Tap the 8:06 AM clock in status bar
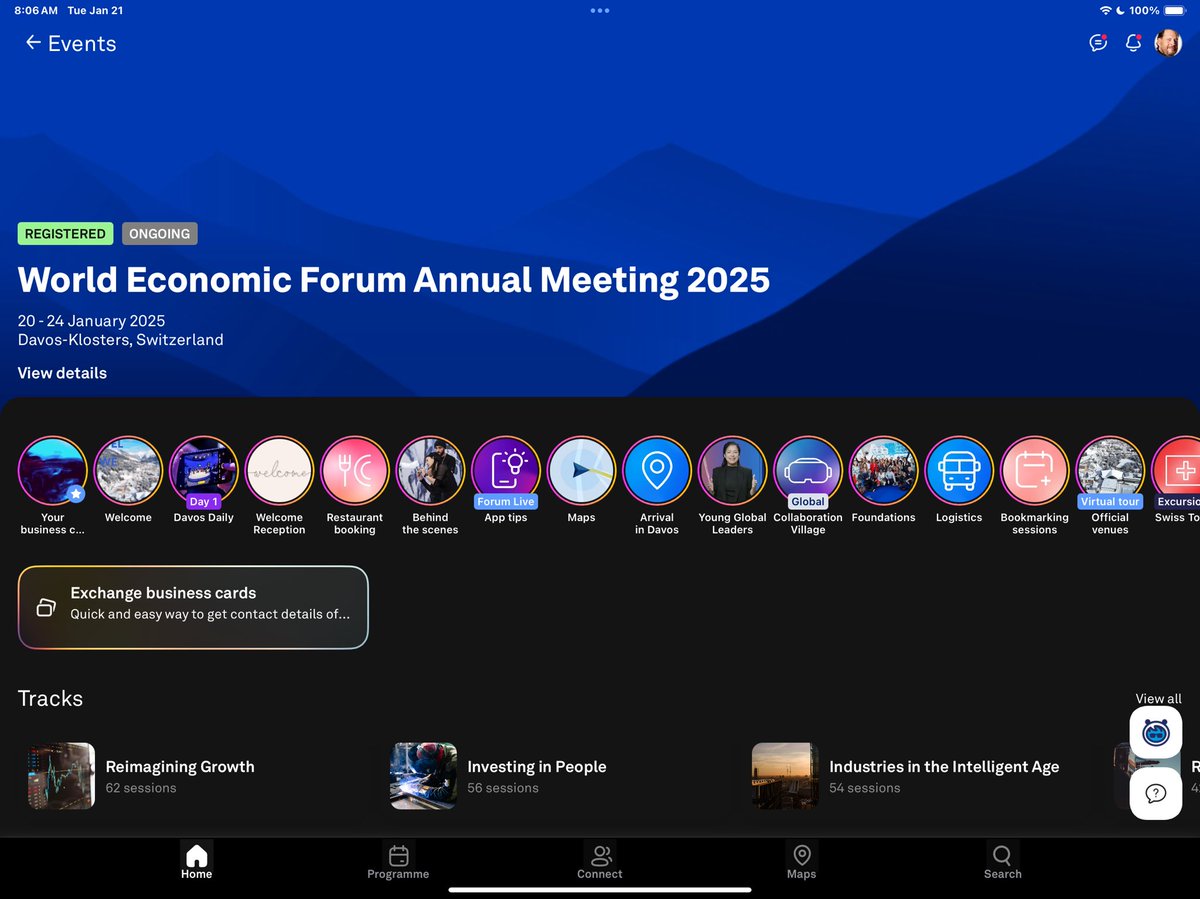Viewport: 1200px width, 899px height. pyautogui.click(x=36, y=10)
